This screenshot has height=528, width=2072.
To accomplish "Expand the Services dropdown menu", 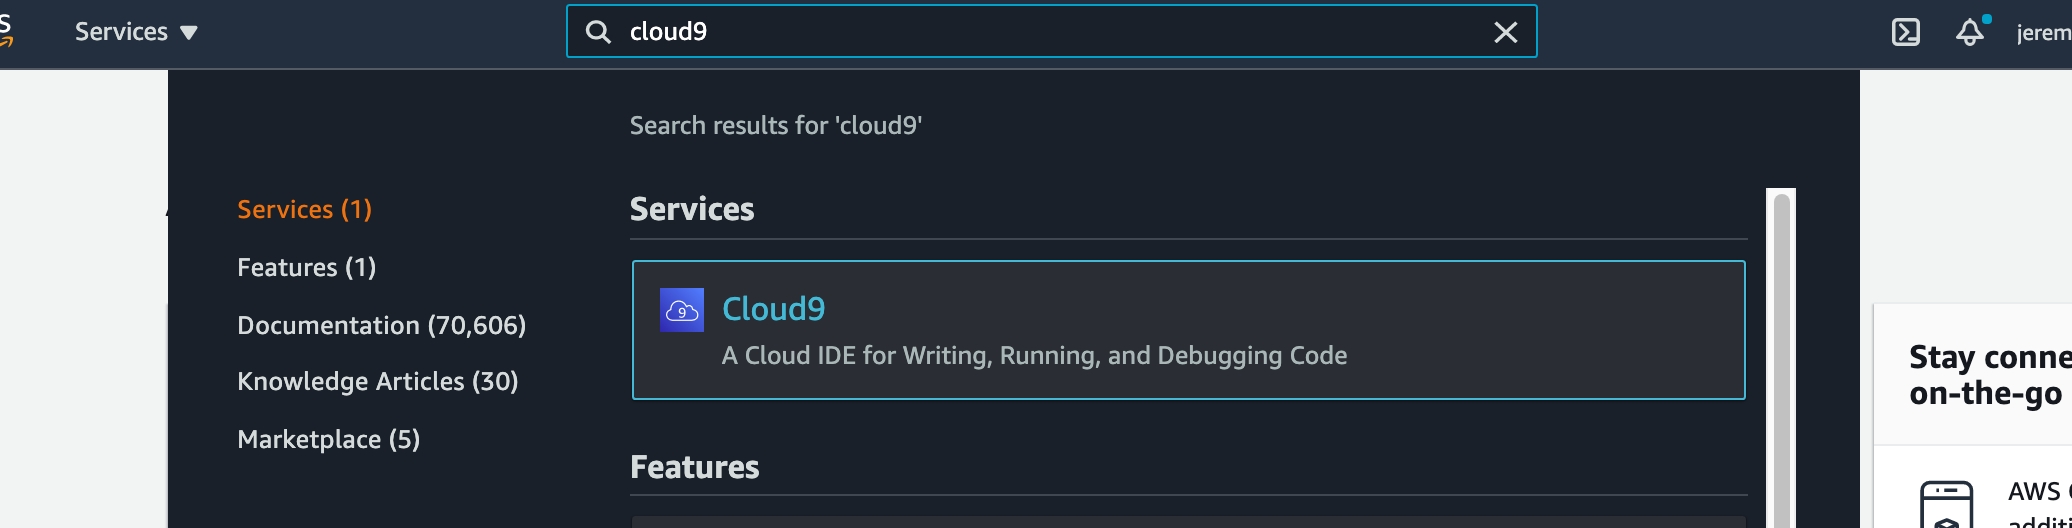I will (136, 32).
